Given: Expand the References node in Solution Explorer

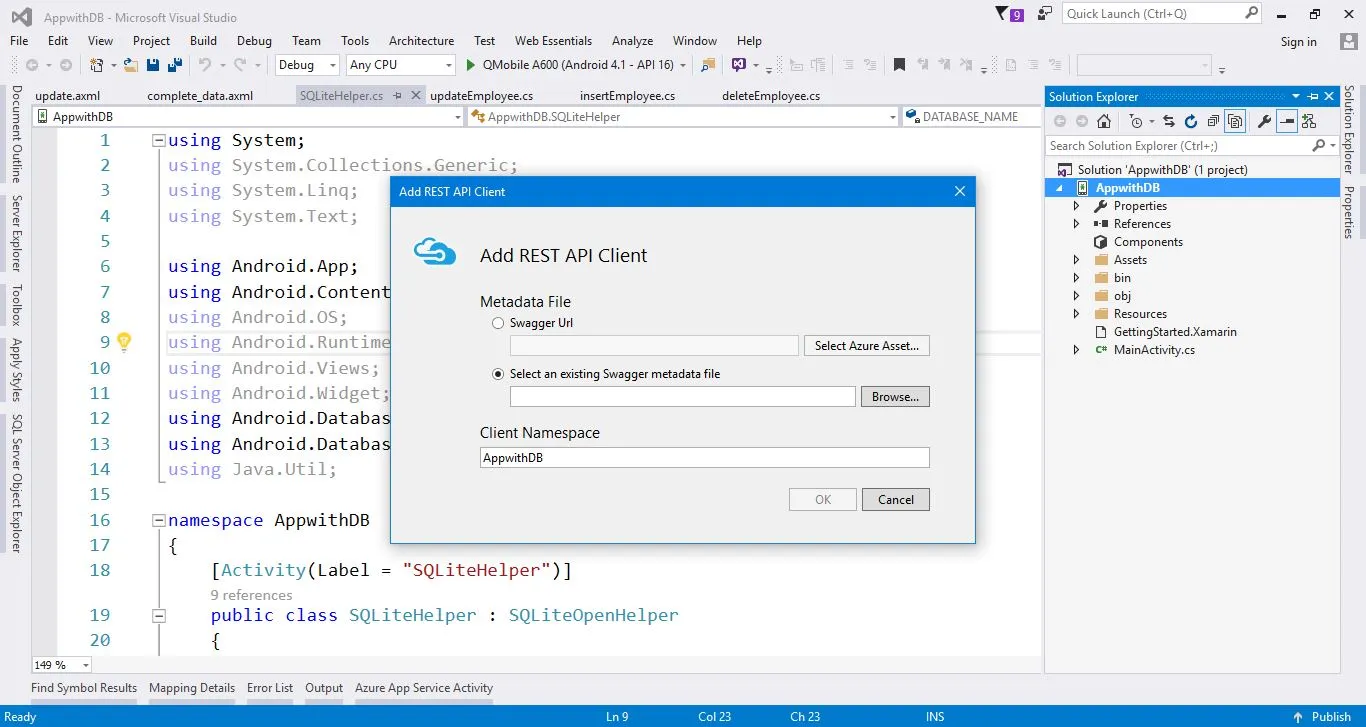Looking at the screenshot, I should pyautogui.click(x=1076, y=224).
